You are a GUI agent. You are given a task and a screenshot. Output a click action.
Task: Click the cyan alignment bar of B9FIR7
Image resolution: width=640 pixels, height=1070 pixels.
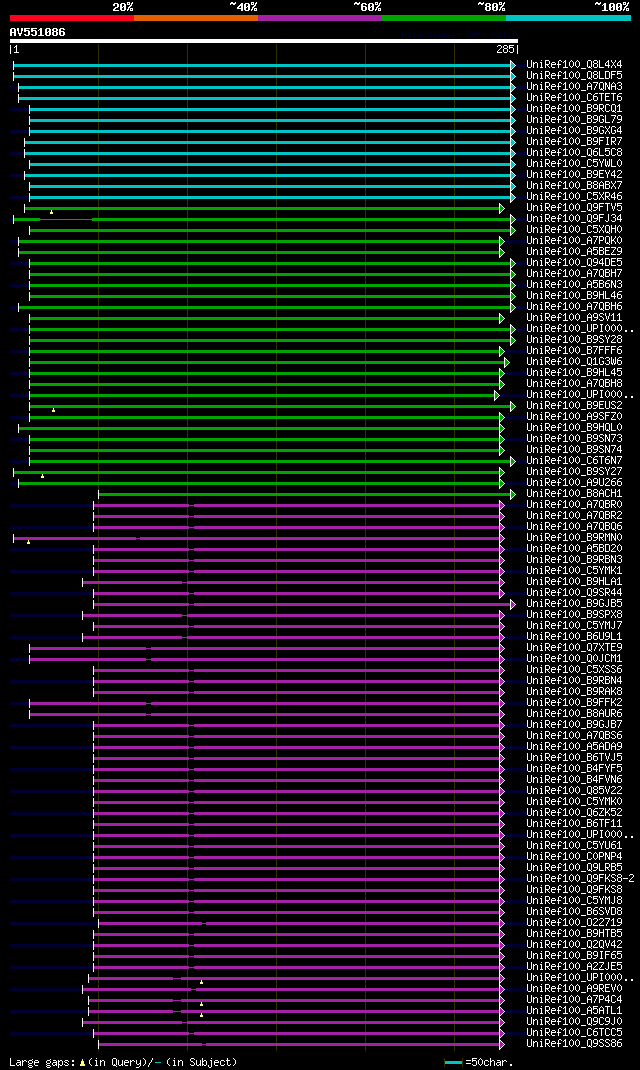268,142
